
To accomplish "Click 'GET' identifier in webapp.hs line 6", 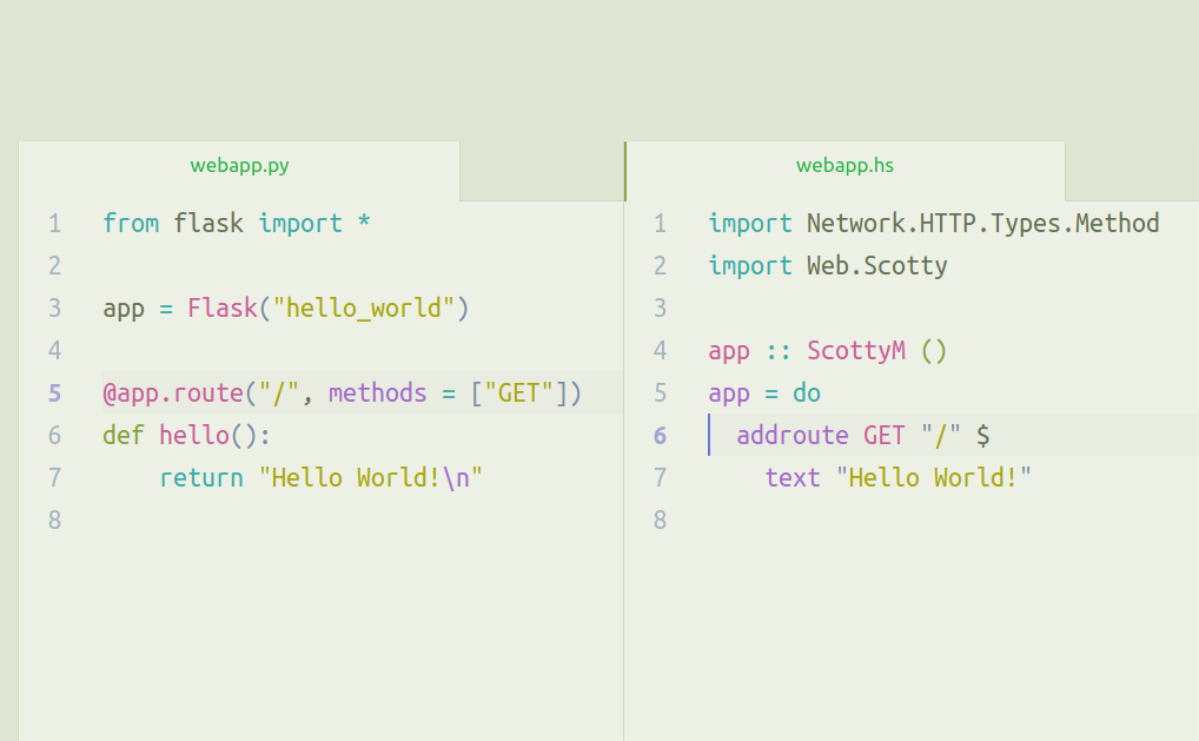I will [x=884, y=435].
